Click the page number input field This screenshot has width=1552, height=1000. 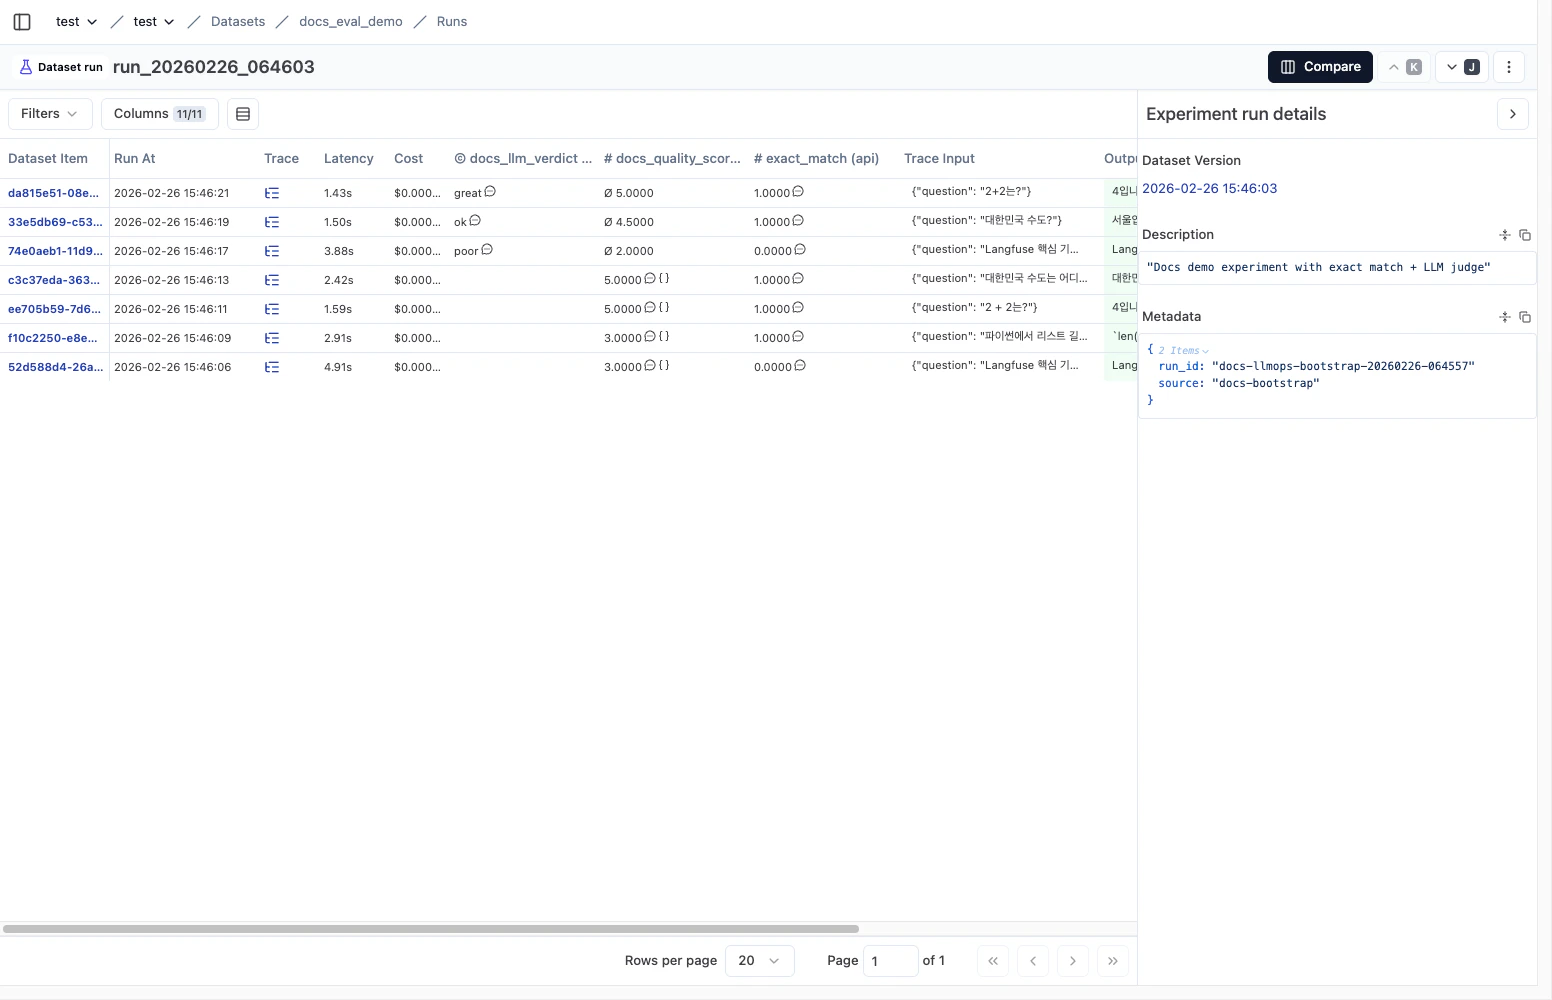(890, 961)
